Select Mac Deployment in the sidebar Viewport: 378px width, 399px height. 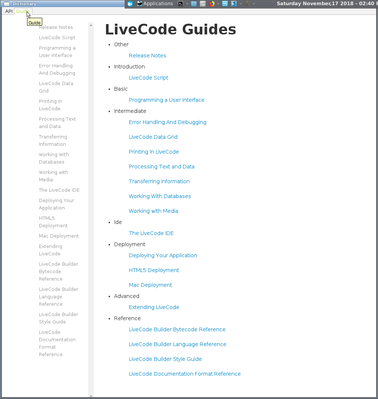[x=59, y=236]
